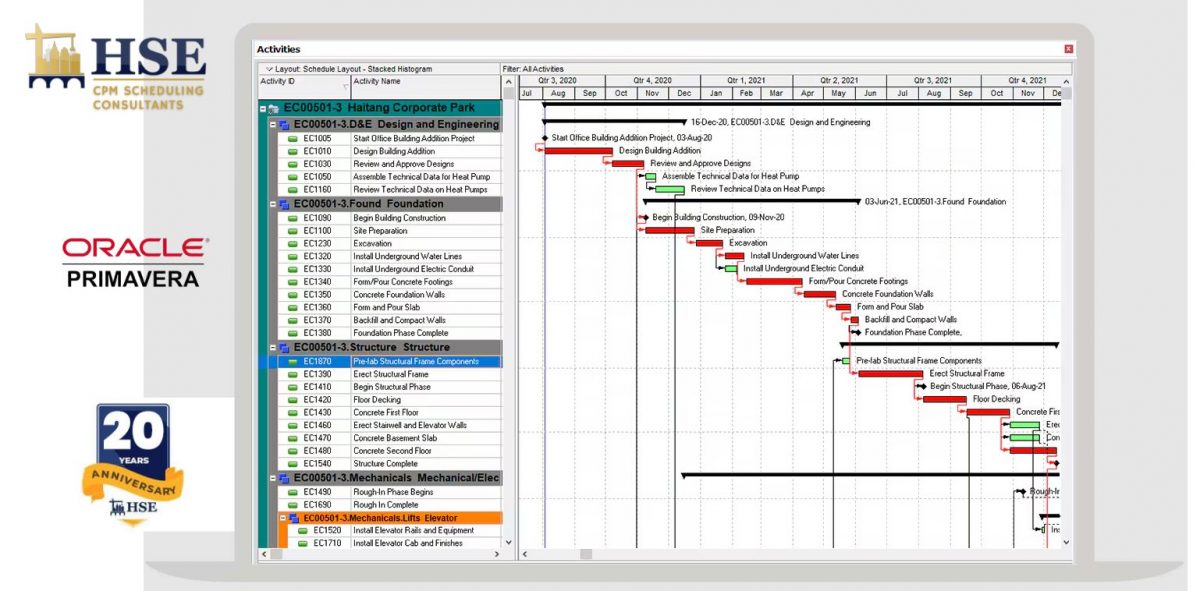1200x591 pixels.
Task: Click the table scroll-down arrow
Action: coord(508,543)
